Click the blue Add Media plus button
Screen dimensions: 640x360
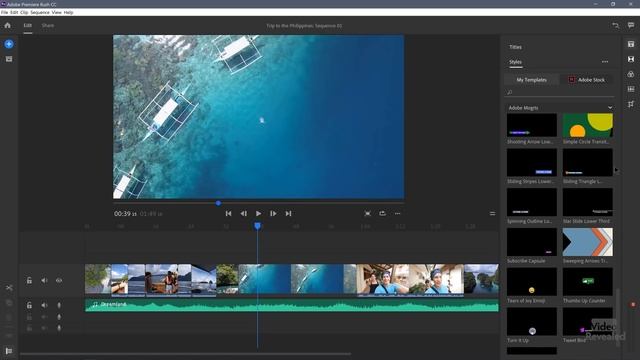(x=9, y=44)
